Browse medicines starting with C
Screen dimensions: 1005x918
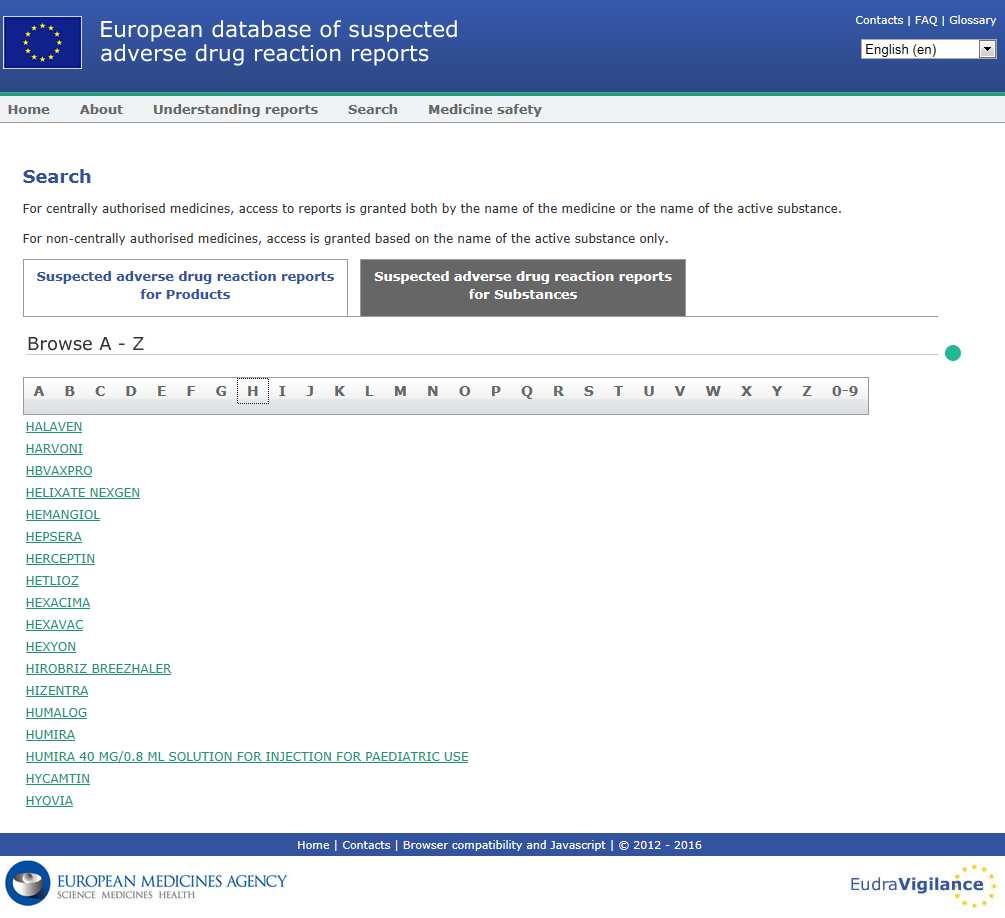tap(100, 391)
